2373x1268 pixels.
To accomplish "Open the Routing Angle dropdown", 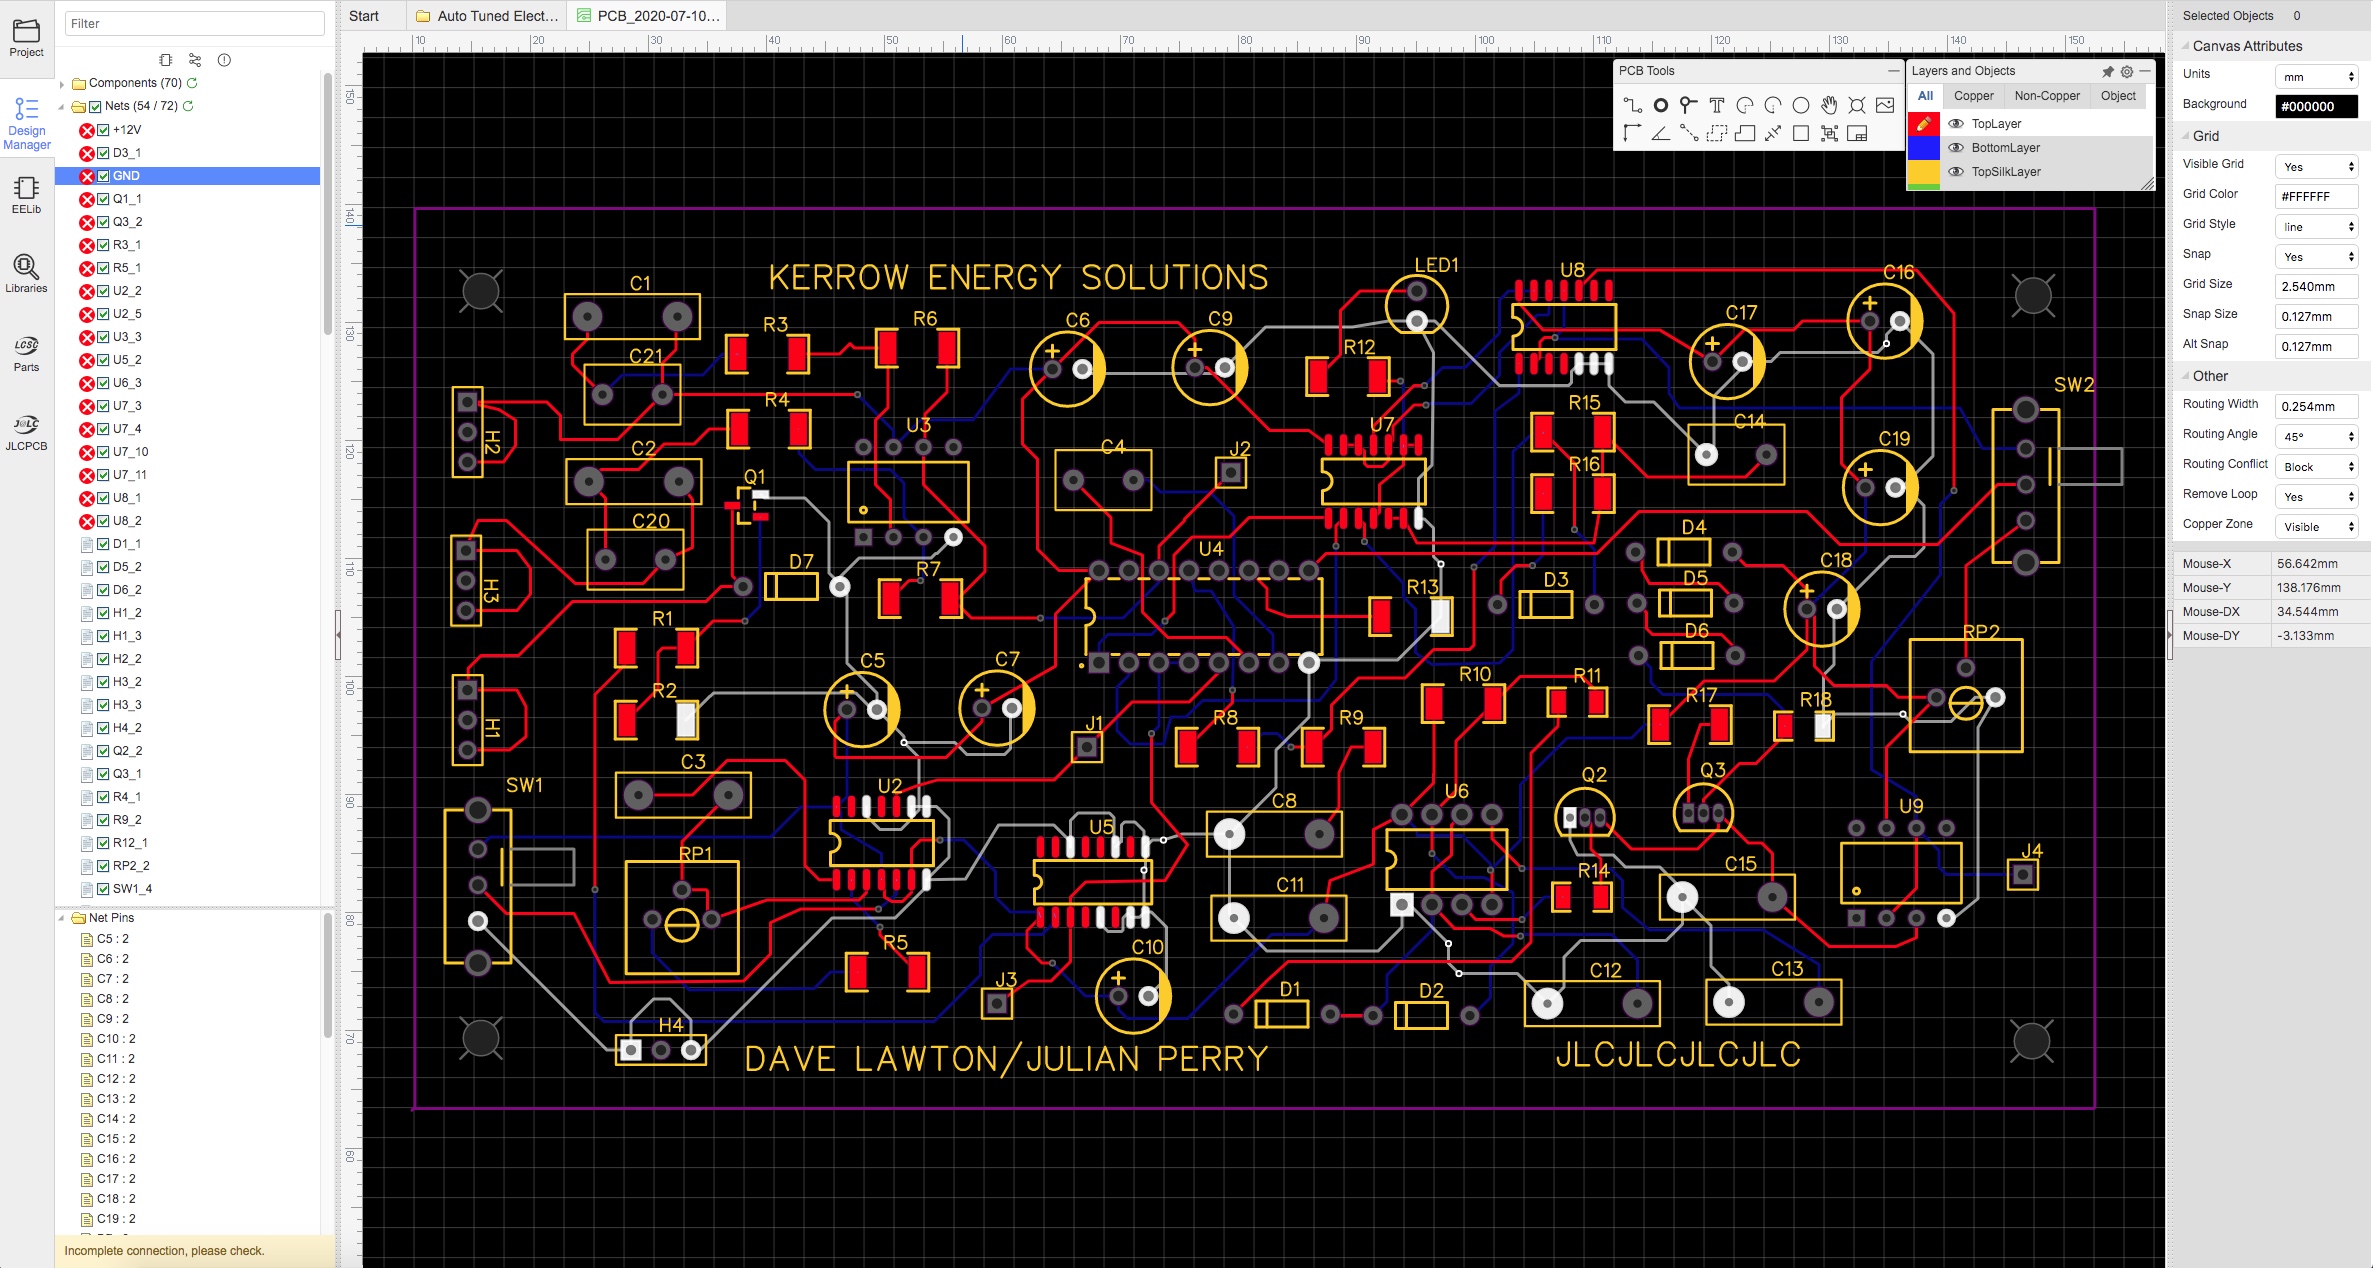I will (x=2316, y=436).
